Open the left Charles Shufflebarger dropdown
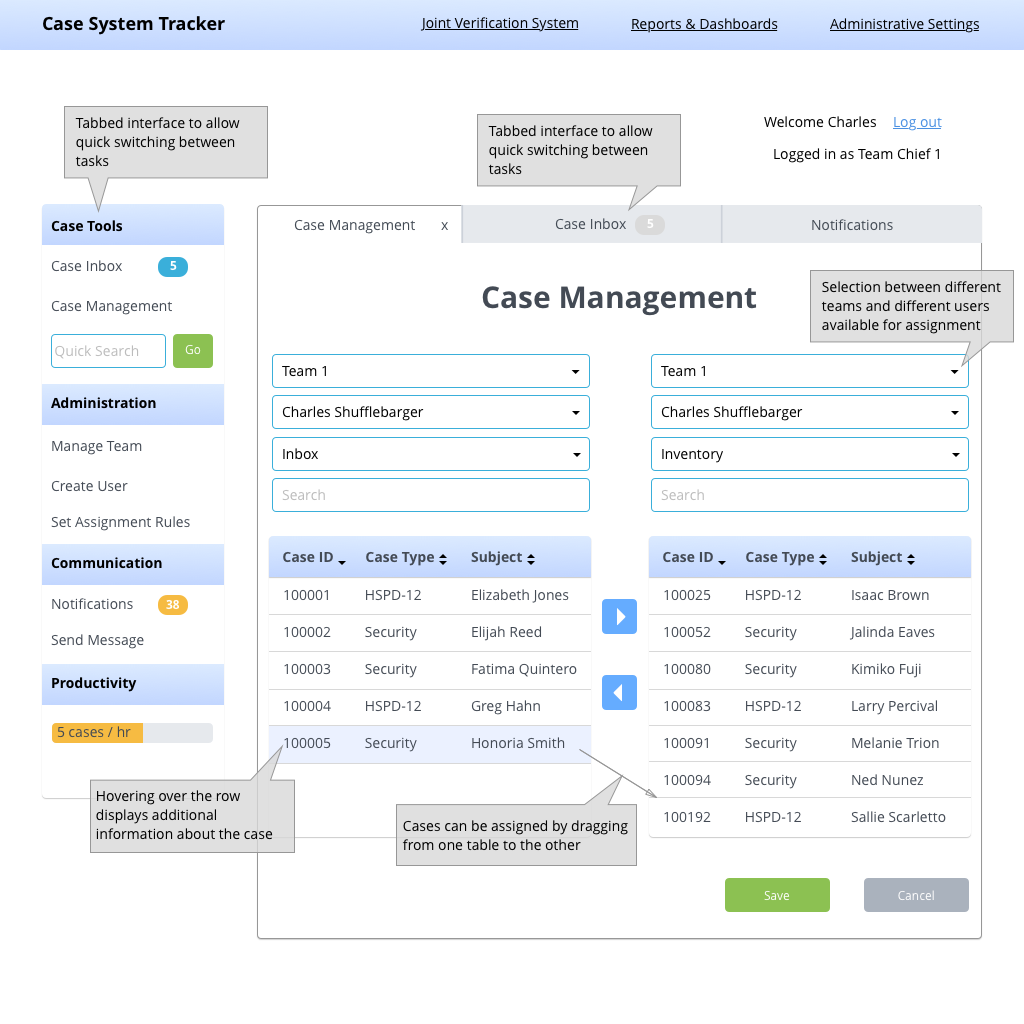Screen dimensions: 1024x1024 (x=431, y=412)
